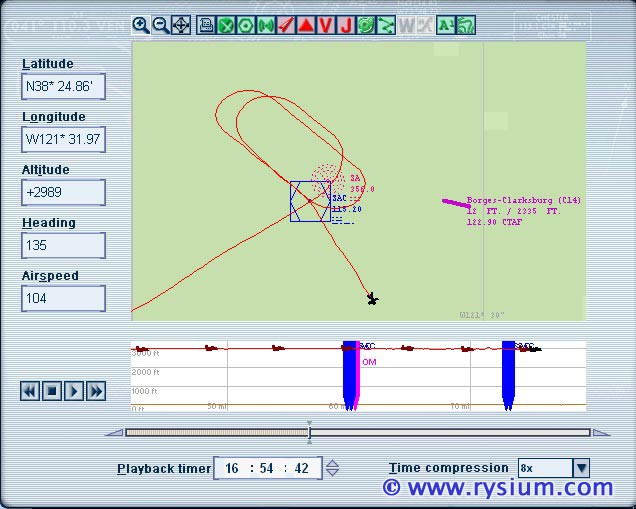Click the red V Victor airways icon
Screen dimensions: 636x509
(326, 25)
